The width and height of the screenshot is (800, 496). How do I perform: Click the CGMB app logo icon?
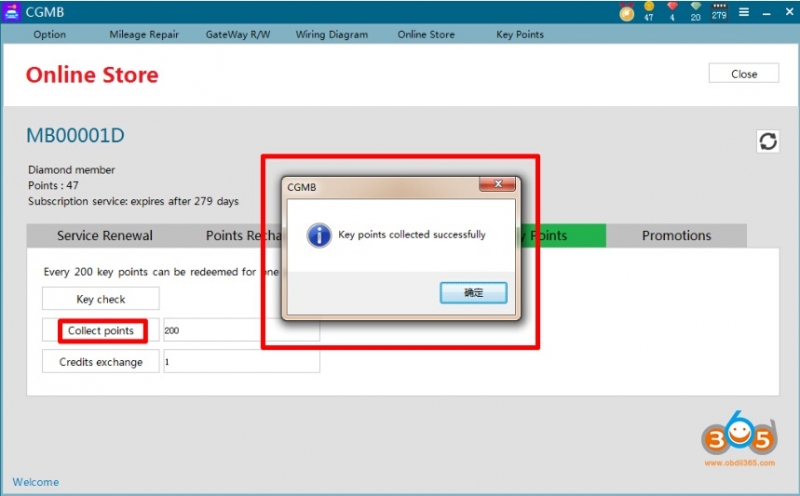point(11,11)
